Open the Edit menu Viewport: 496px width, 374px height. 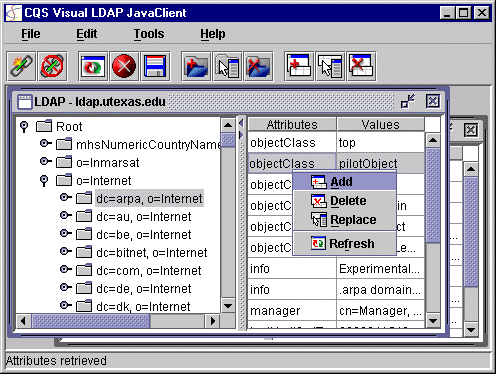pyautogui.click(x=87, y=34)
